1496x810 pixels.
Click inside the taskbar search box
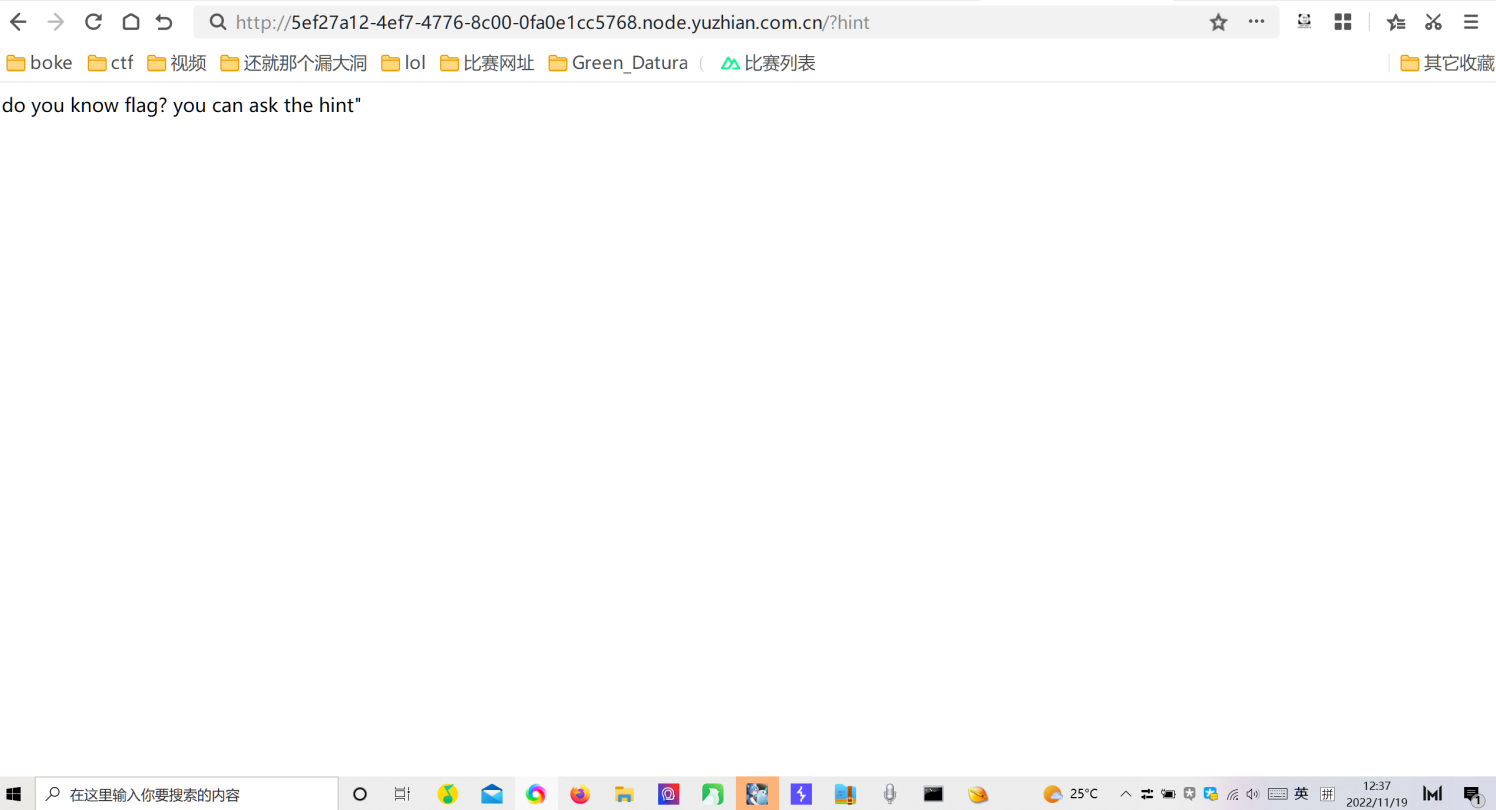pyautogui.click(x=190, y=793)
